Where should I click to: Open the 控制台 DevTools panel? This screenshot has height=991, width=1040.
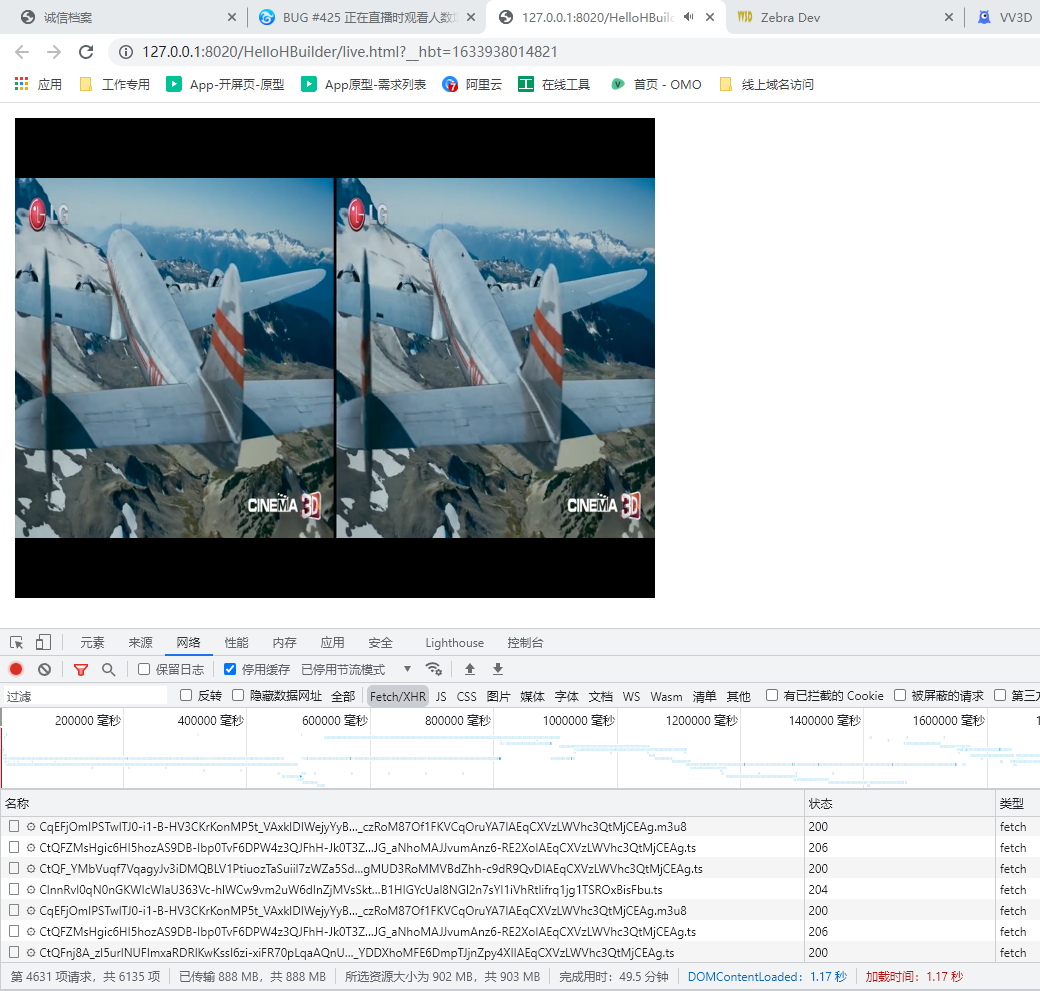525,643
